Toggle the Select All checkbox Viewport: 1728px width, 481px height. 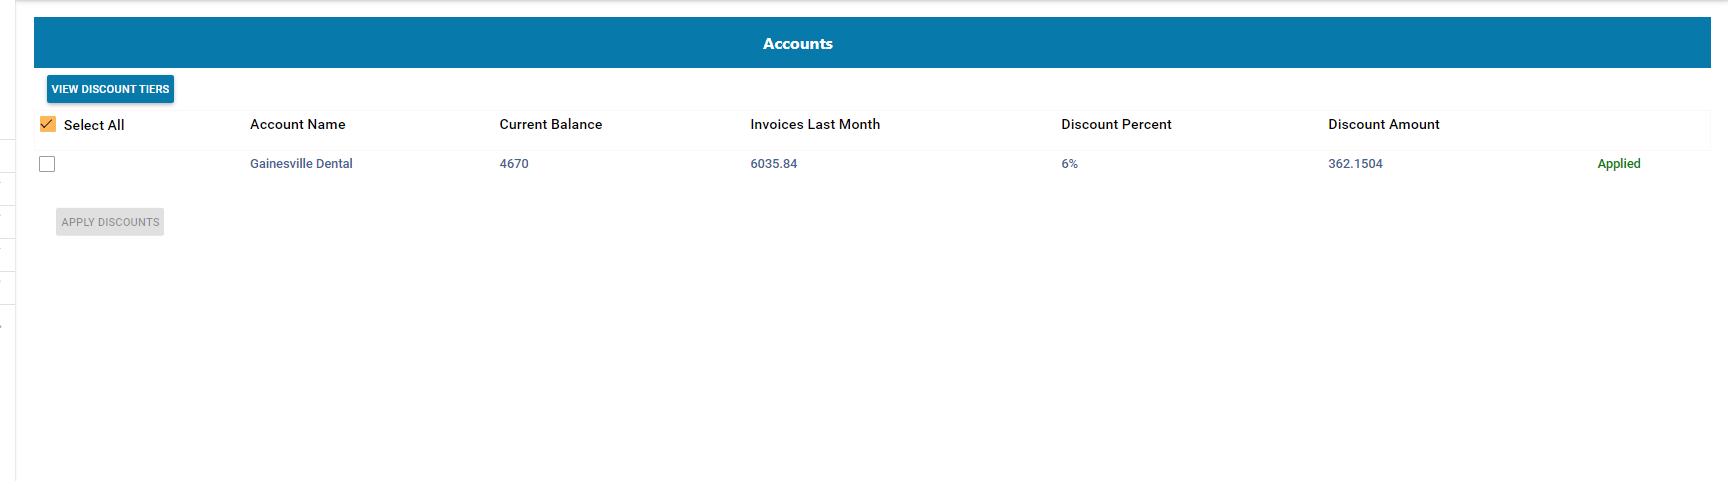click(x=47, y=124)
